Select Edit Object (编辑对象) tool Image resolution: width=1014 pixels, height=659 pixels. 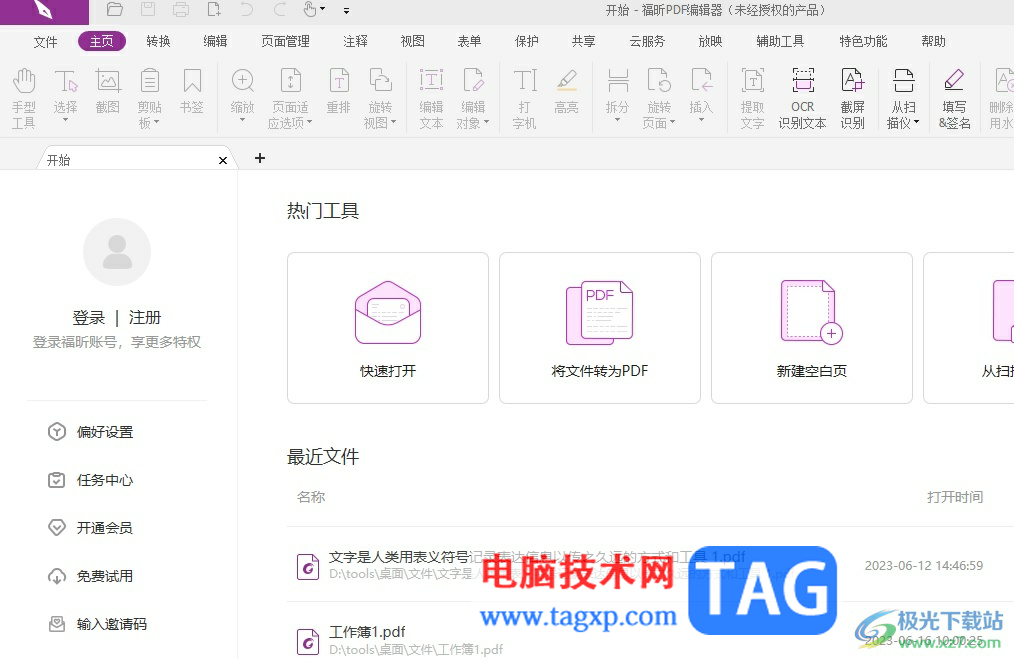473,98
